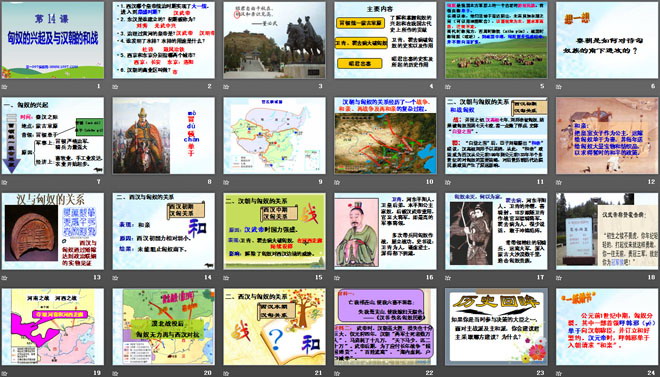The height and width of the screenshot is (377, 660).
Task: Click the animation star icon under slide 23
Action: point(448,373)
